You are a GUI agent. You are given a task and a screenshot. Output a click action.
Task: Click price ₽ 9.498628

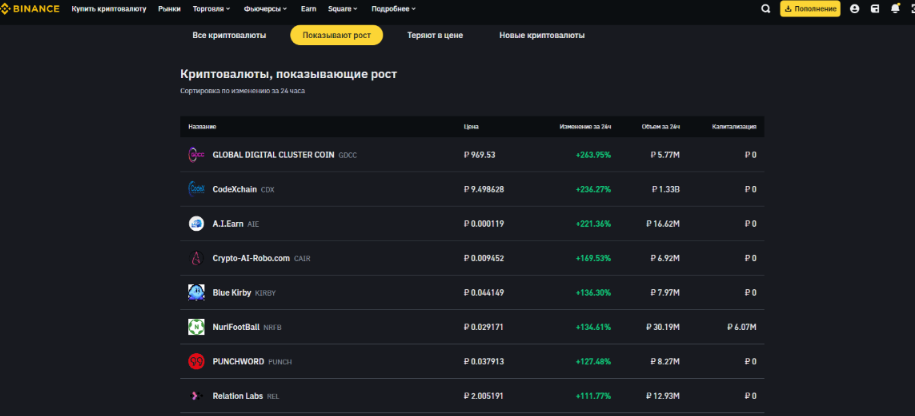pos(484,190)
